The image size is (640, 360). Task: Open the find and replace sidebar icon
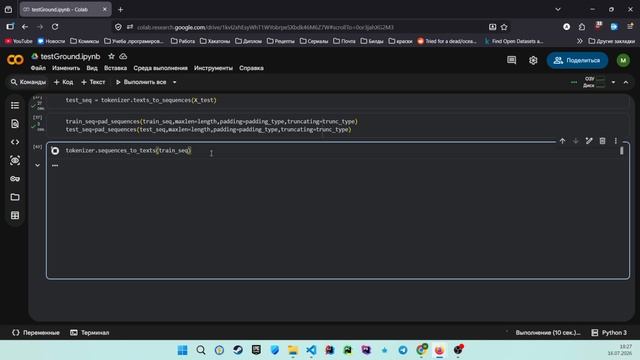click(15, 124)
